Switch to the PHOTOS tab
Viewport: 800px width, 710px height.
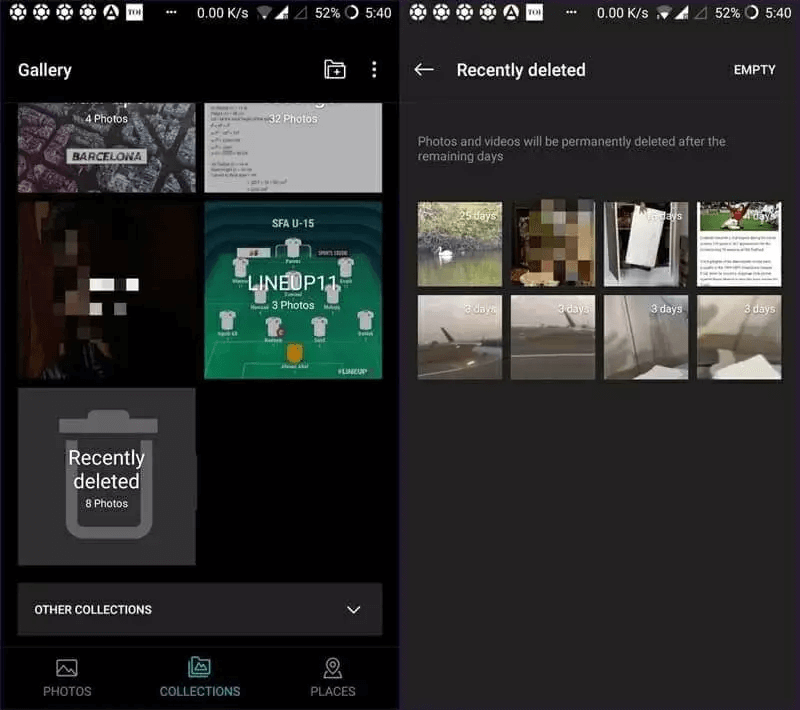[67, 690]
